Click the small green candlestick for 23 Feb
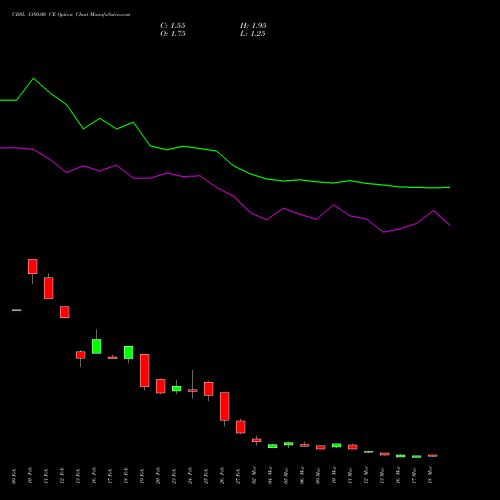 177,388
